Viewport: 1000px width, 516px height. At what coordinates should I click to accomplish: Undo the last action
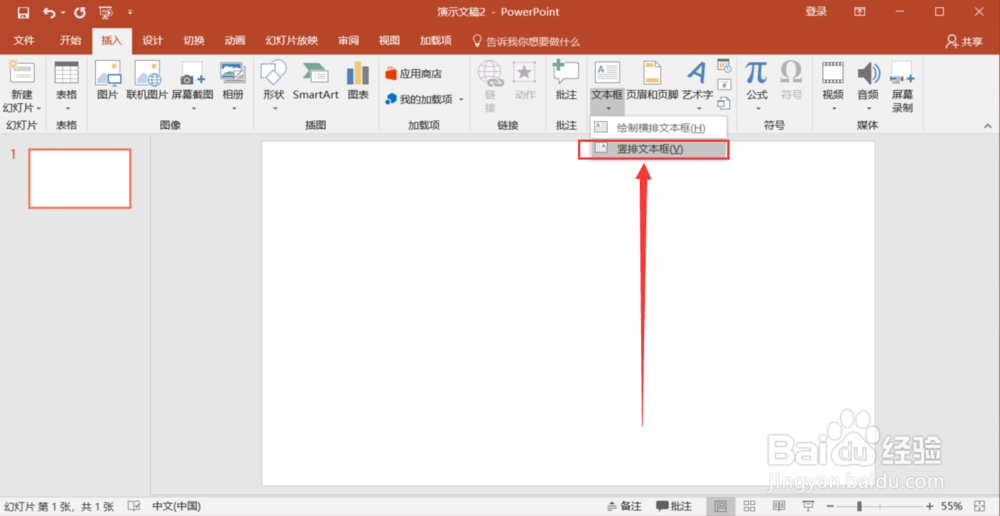[49, 12]
